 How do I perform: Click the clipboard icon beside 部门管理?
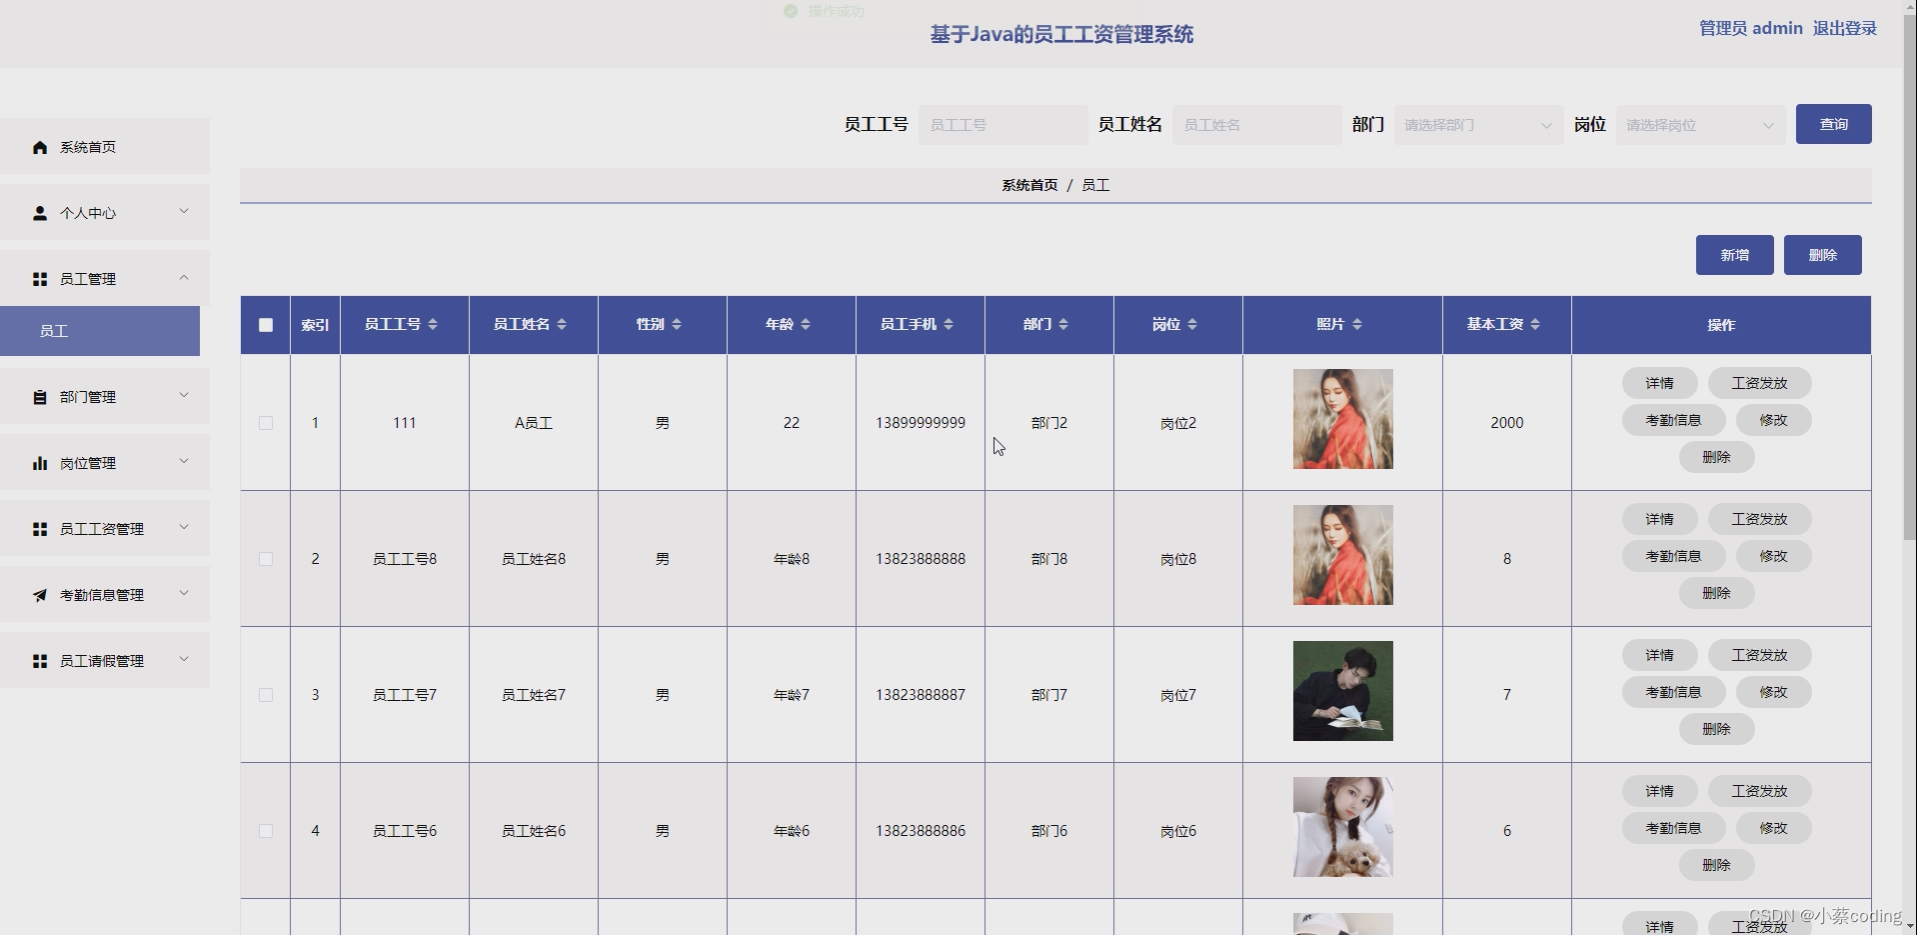point(40,397)
